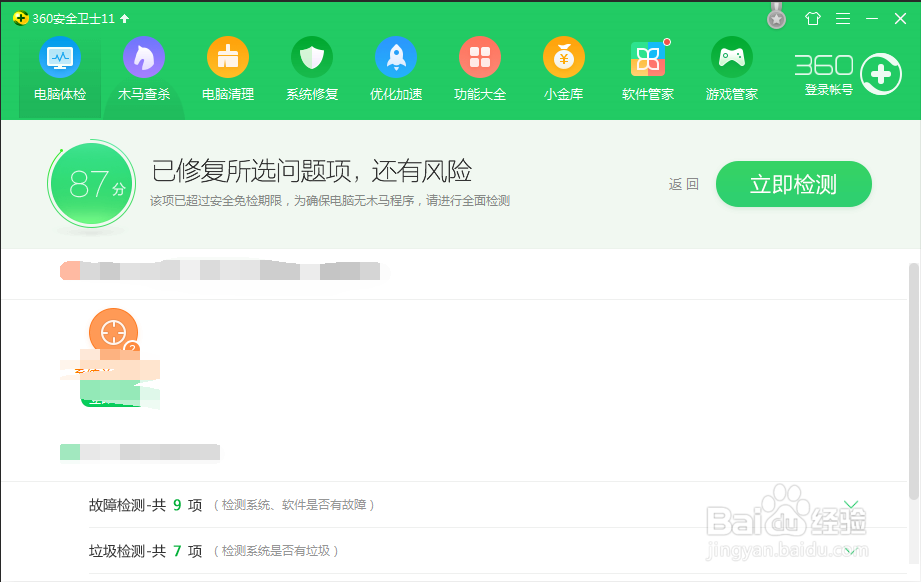This screenshot has width=921, height=582.
Task: Open the 游戏管家 gamepad icon
Action: 732,58
